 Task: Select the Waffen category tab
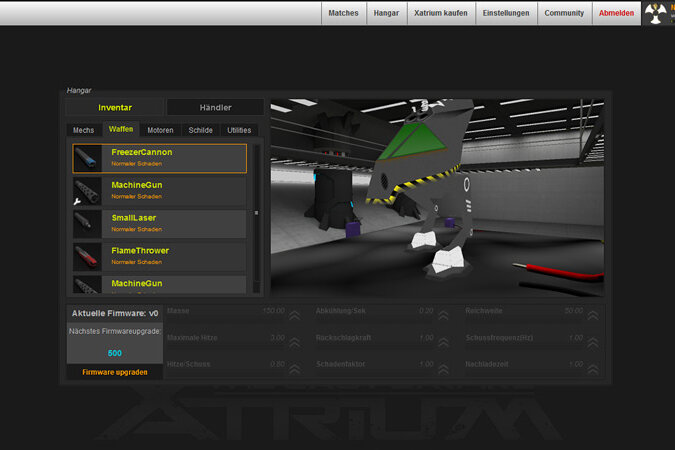pos(121,129)
